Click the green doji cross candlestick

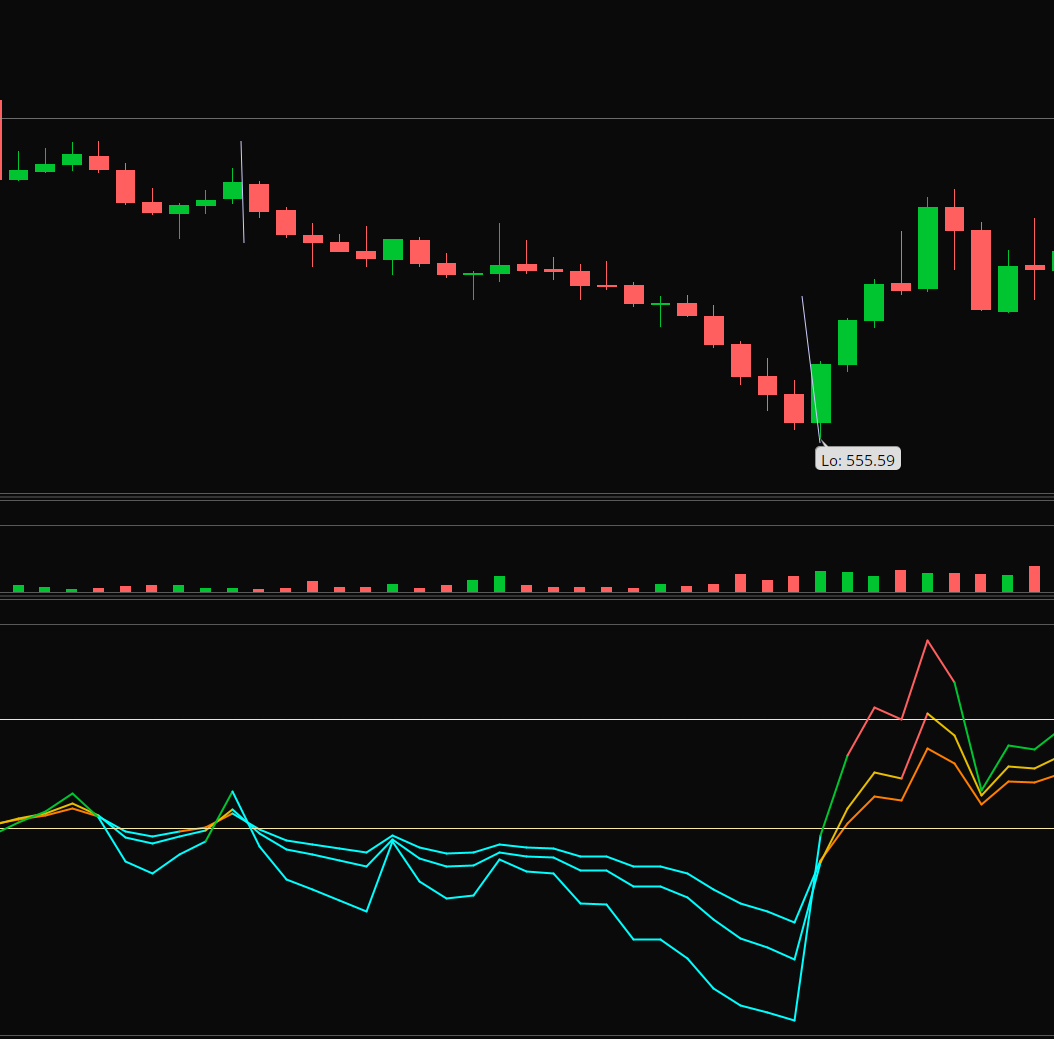coord(660,303)
